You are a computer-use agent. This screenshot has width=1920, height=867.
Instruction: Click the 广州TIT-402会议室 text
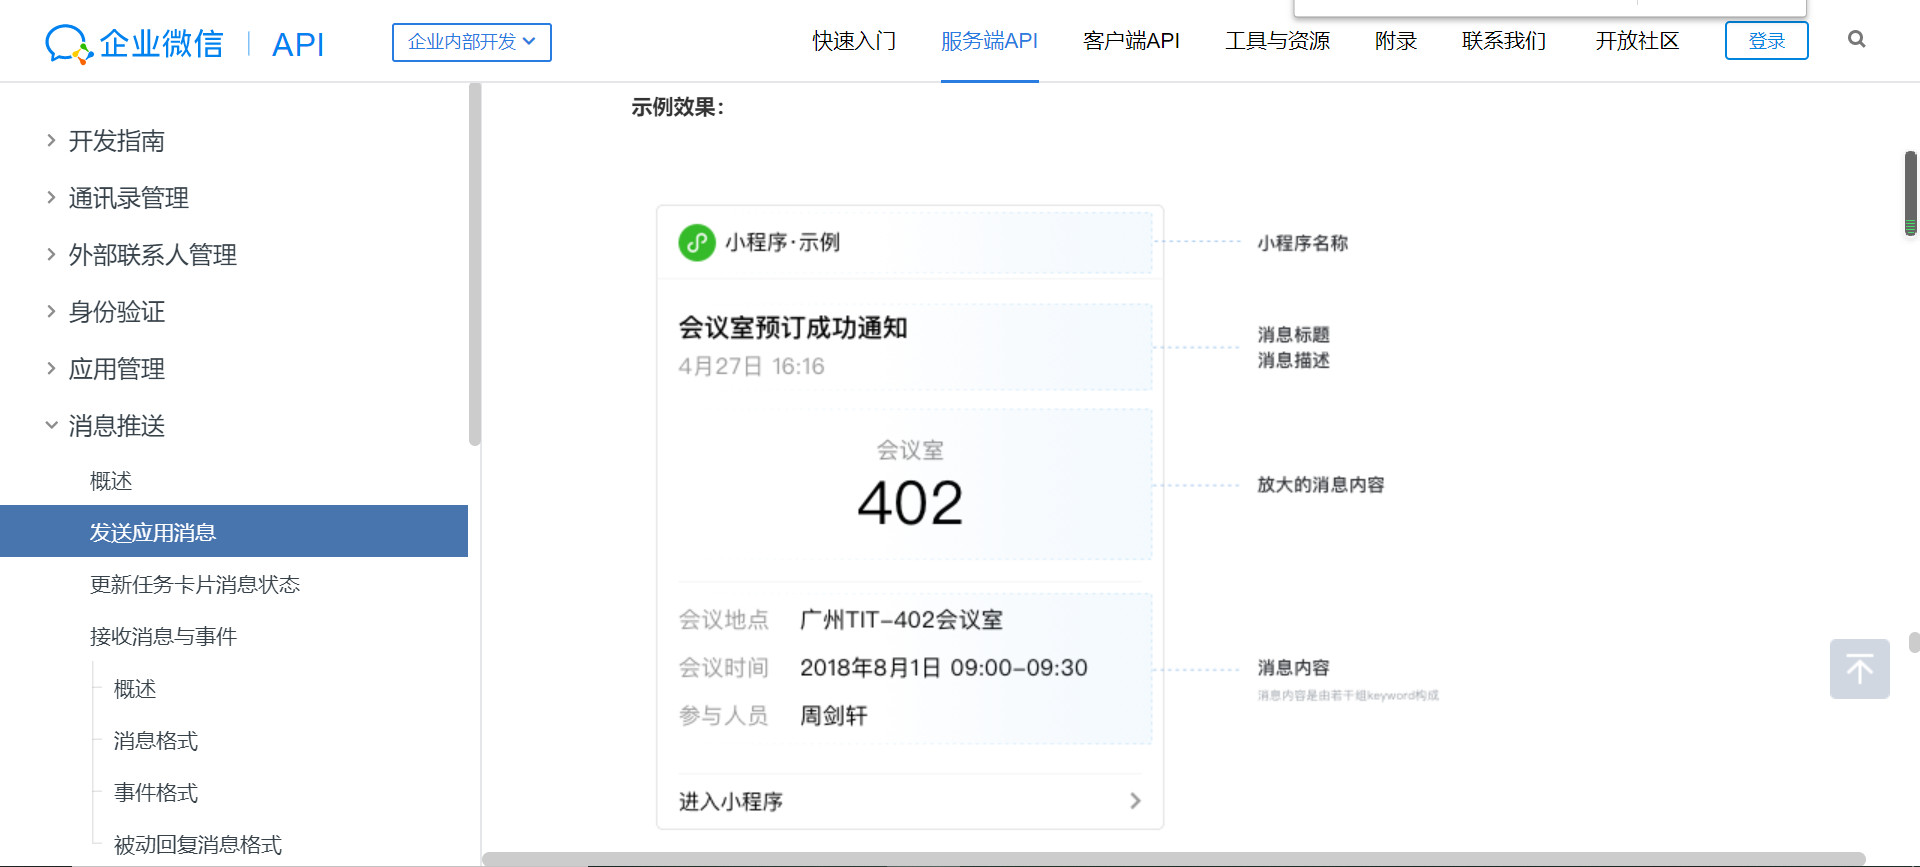(x=901, y=620)
